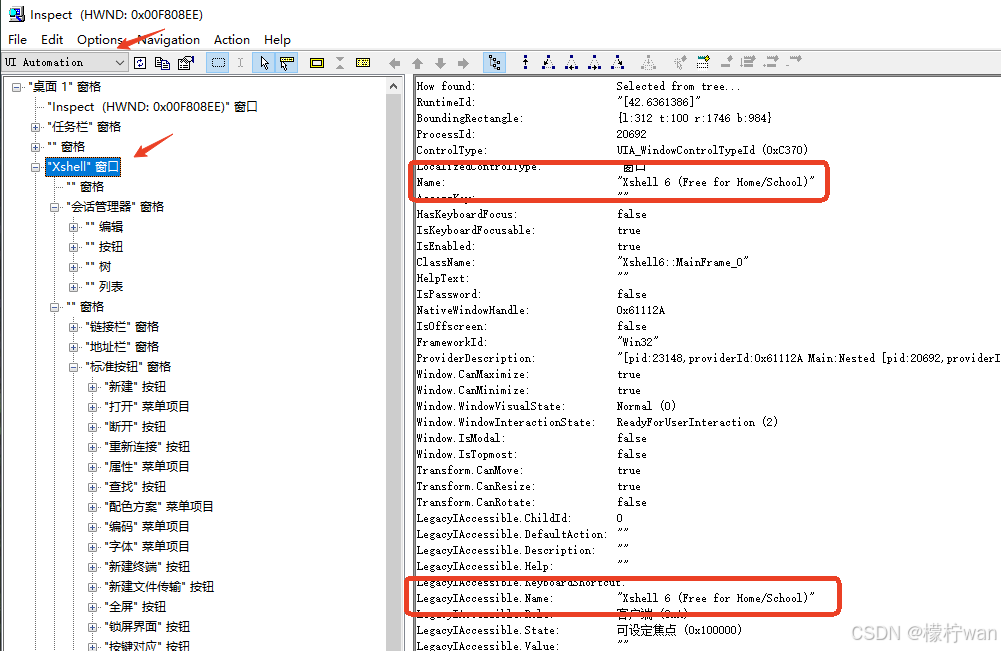The width and height of the screenshot is (1001, 651).
Task: Click the Navigate to Parent up-arrow icon
Action: [417, 62]
